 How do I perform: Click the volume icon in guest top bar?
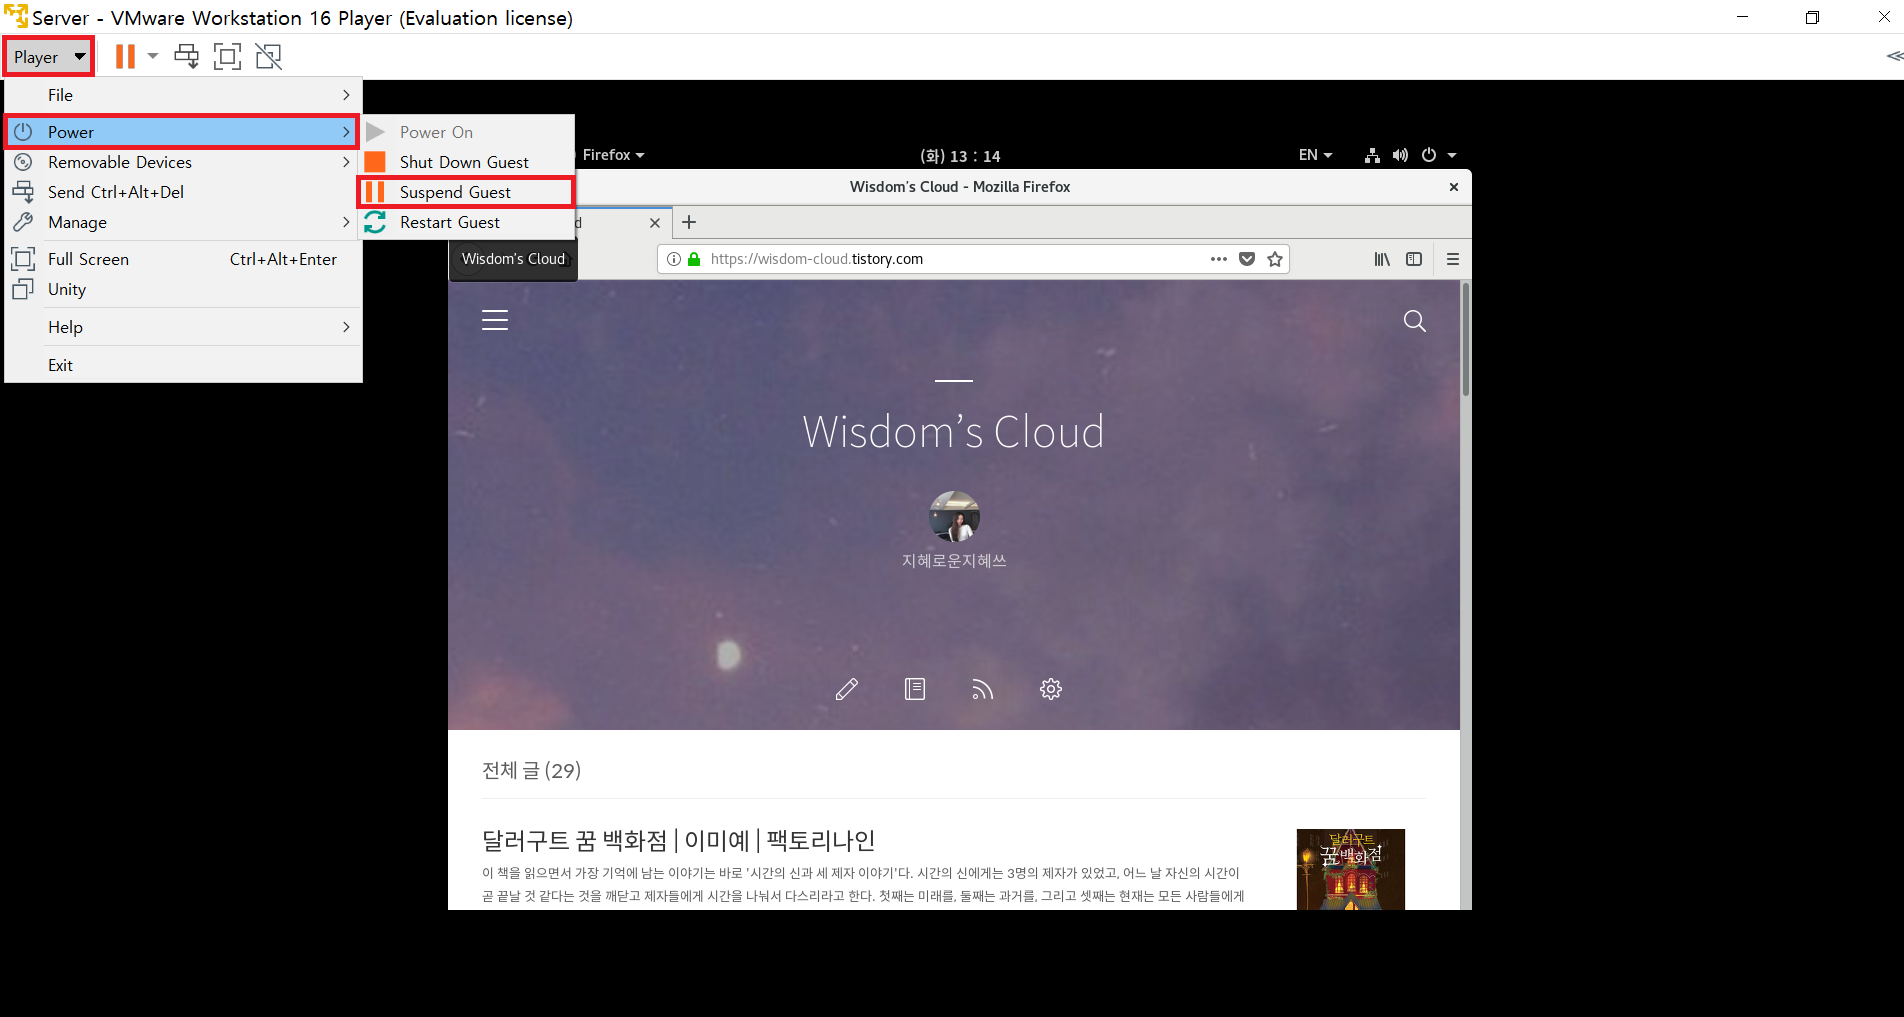pyautogui.click(x=1400, y=155)
